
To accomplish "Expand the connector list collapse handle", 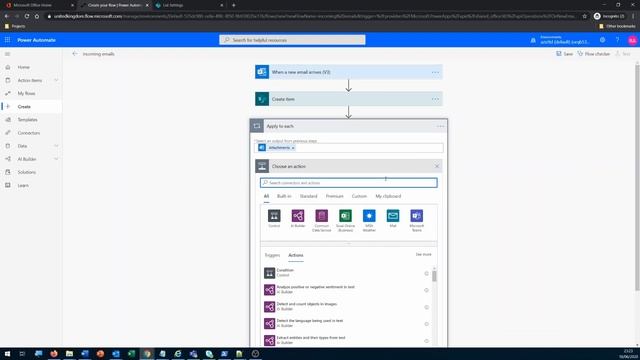I will 349,243.
